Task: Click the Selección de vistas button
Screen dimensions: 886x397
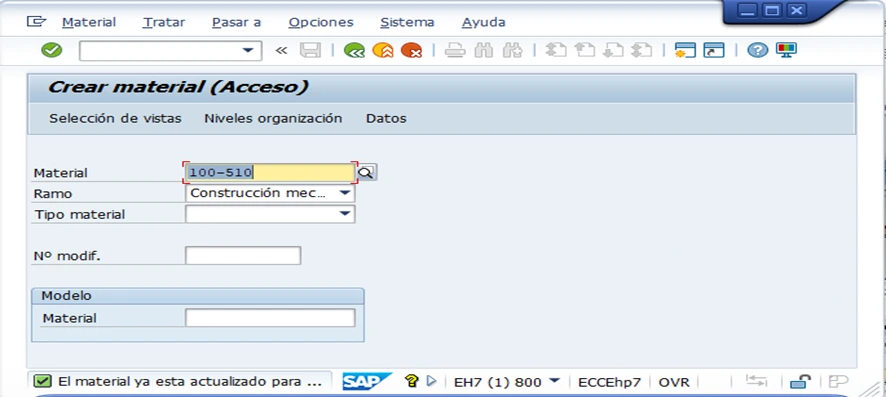Action: tap(115, 119)
